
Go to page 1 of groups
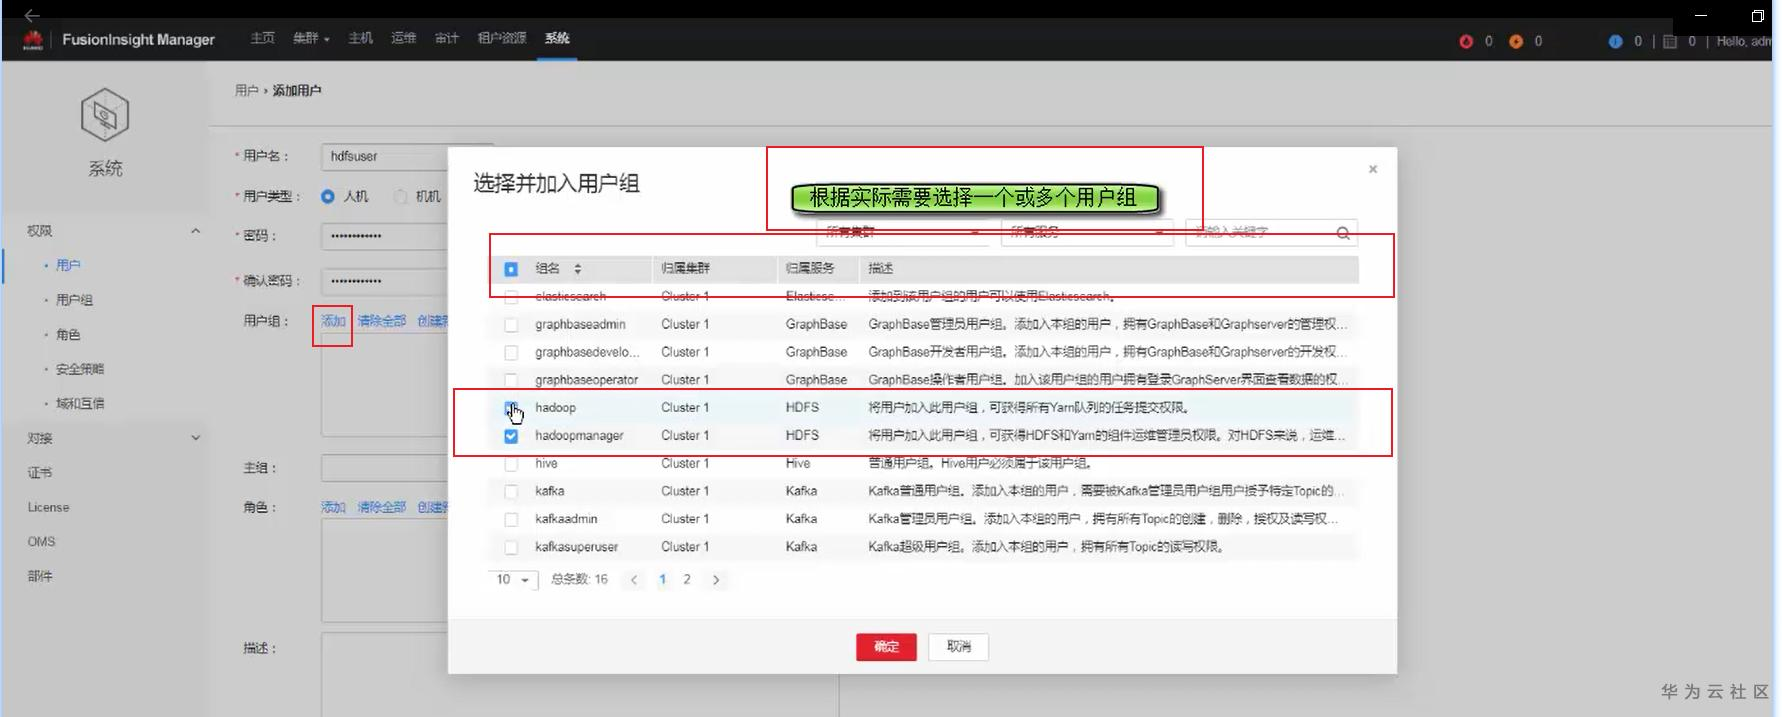[x=662, y=580]
